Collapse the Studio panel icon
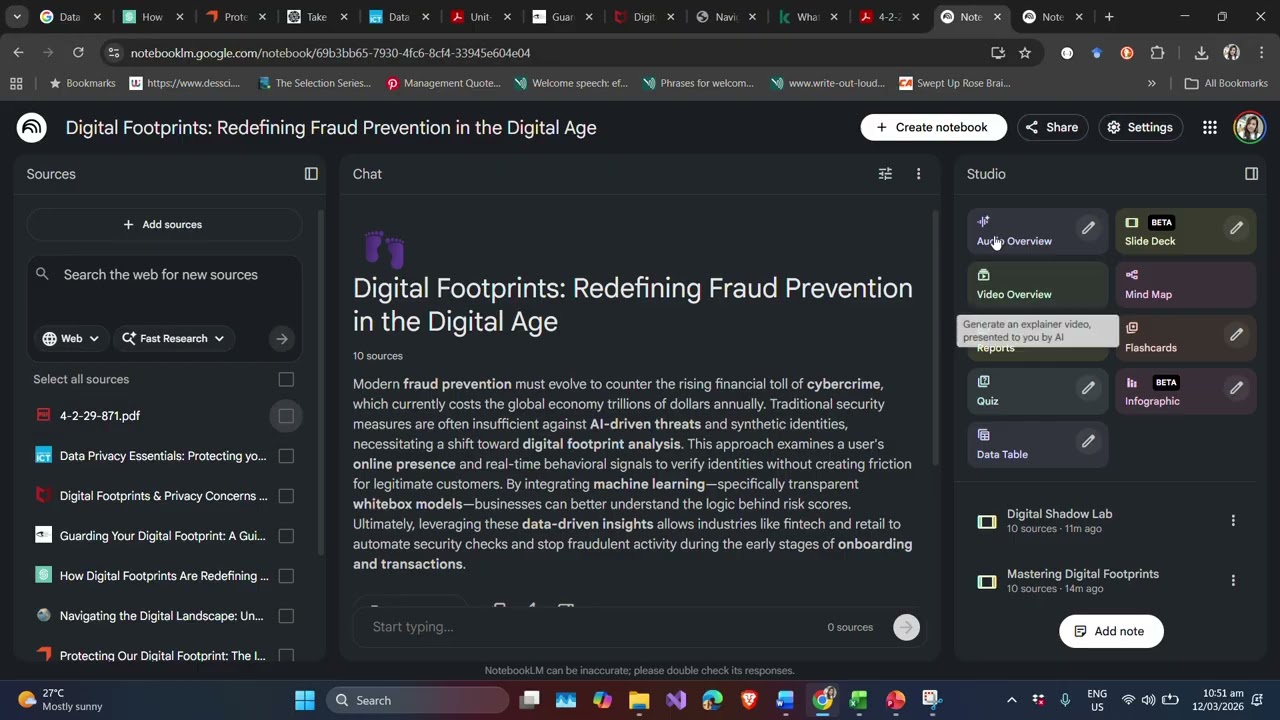 pyautogui.click(x=1251, y=174)
